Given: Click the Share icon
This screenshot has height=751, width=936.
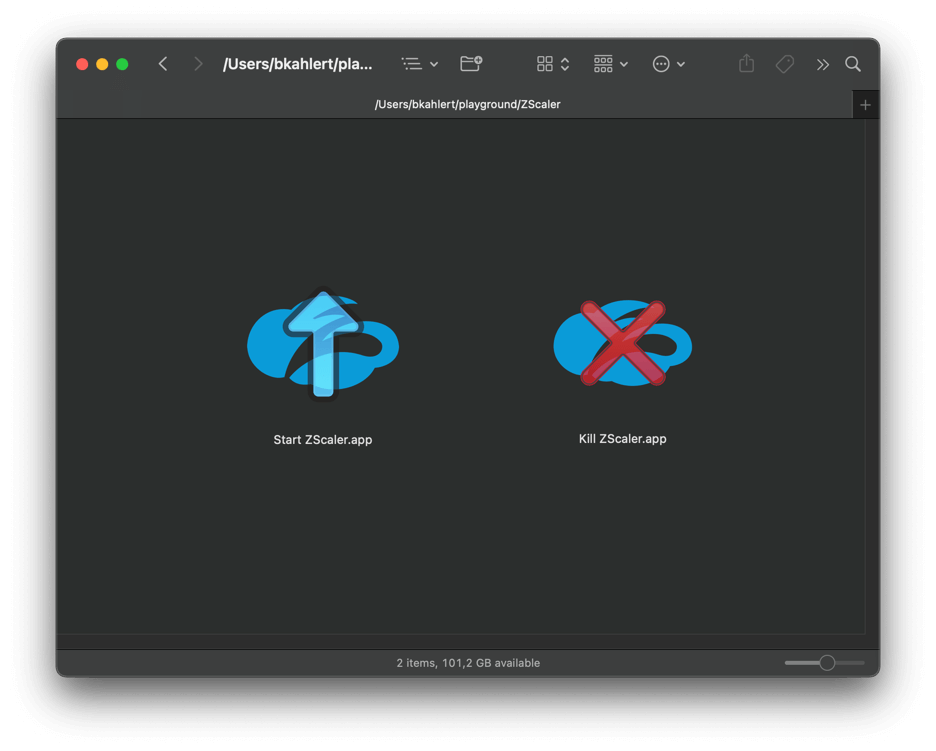Looking at the screenshot, I should [x=746, y=63].
